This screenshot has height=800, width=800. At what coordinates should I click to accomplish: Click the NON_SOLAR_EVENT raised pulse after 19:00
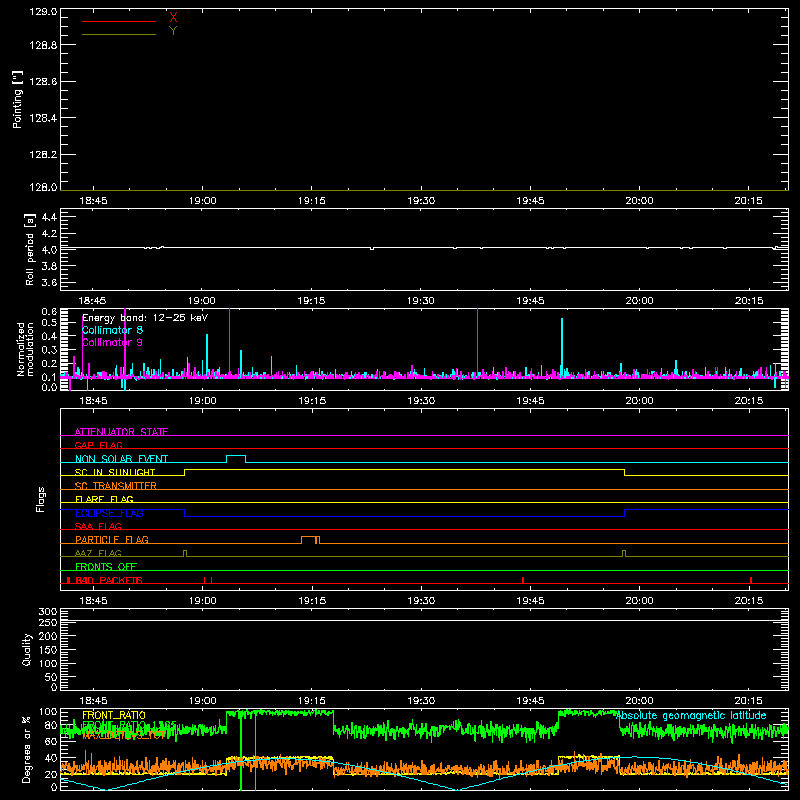coord(236,456)
